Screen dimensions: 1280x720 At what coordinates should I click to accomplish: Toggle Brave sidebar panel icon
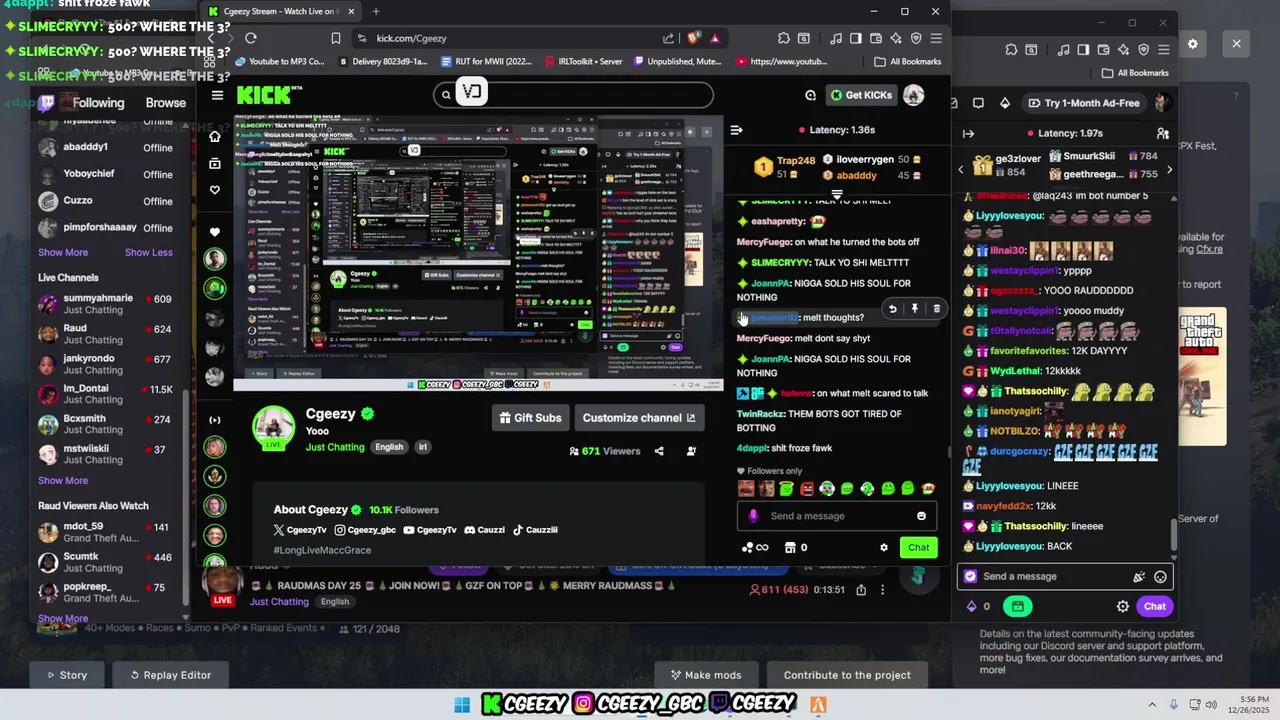856,38
